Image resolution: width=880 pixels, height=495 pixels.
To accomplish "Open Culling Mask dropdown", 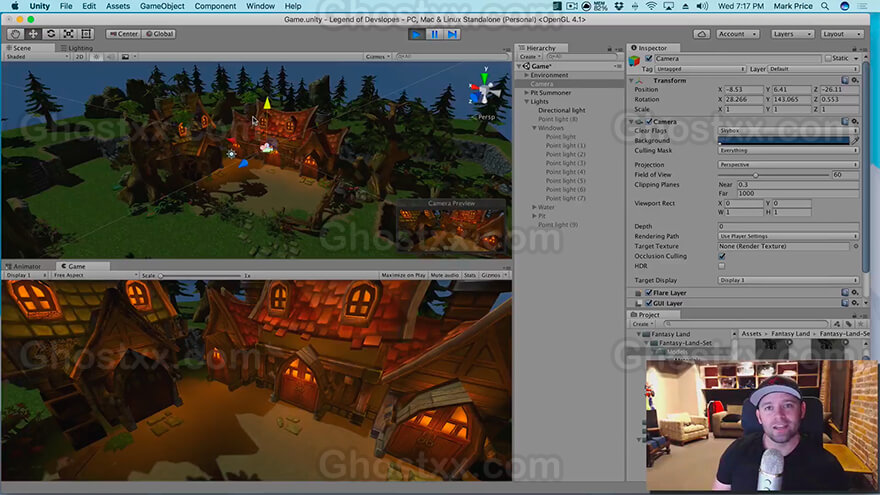I will (789, 150).
